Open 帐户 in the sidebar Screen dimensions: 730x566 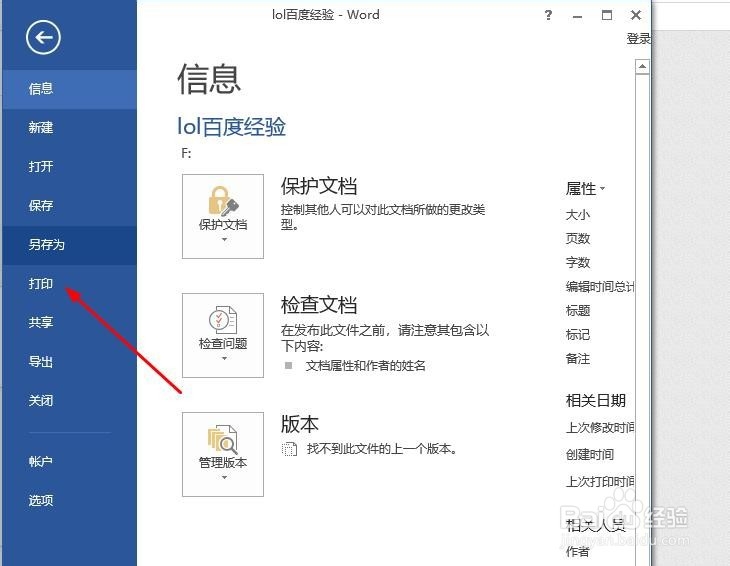point(69,462)
